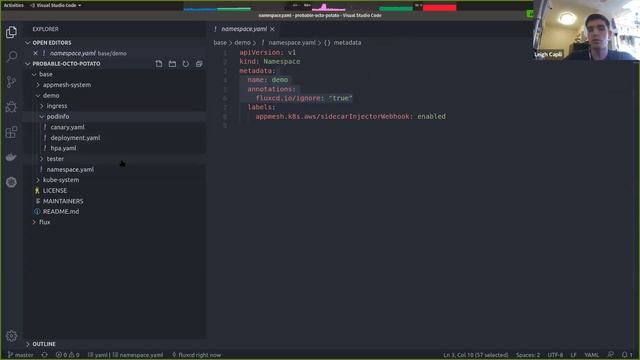This screenshot has height=360, width=640.
Task: Open the LICENSE file
Action: (55, 191)
